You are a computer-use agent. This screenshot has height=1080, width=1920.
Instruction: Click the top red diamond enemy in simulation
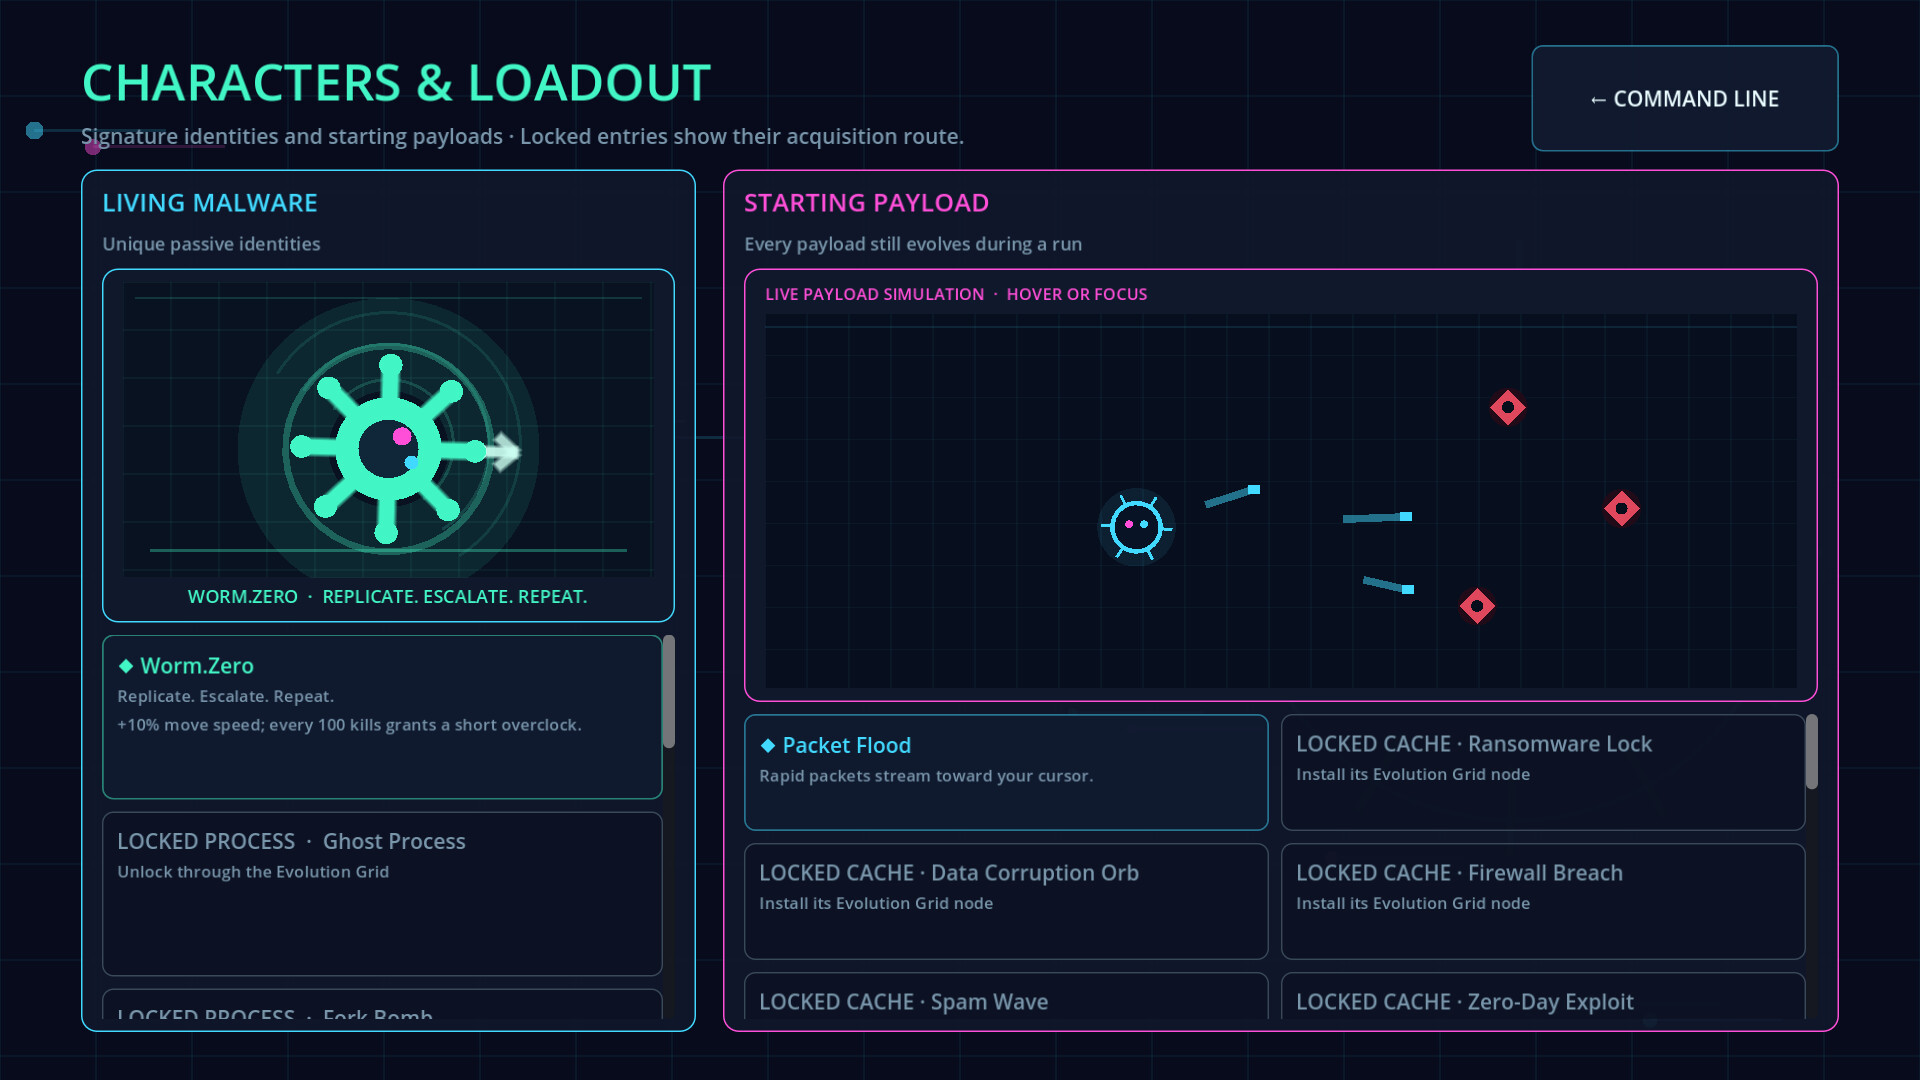1508,407
